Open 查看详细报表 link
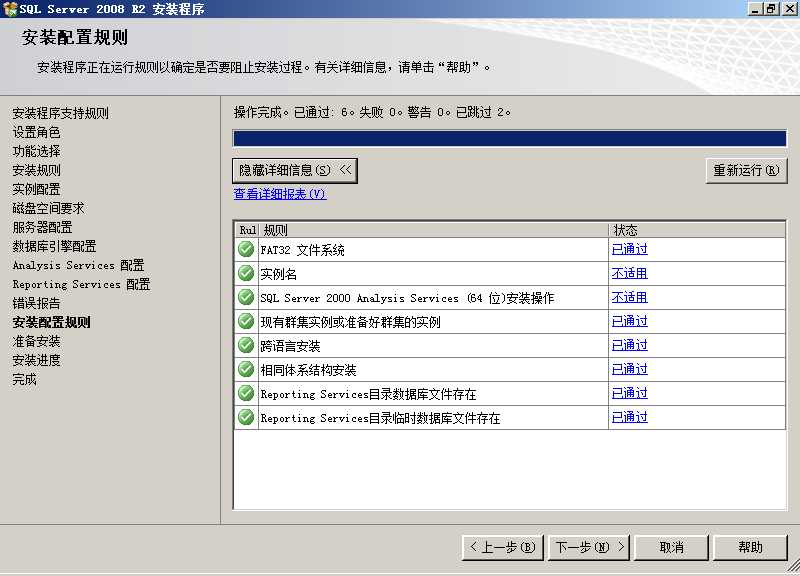Viewport: 800px width, 576px height. pyautogui.click(x=280, y=194)
